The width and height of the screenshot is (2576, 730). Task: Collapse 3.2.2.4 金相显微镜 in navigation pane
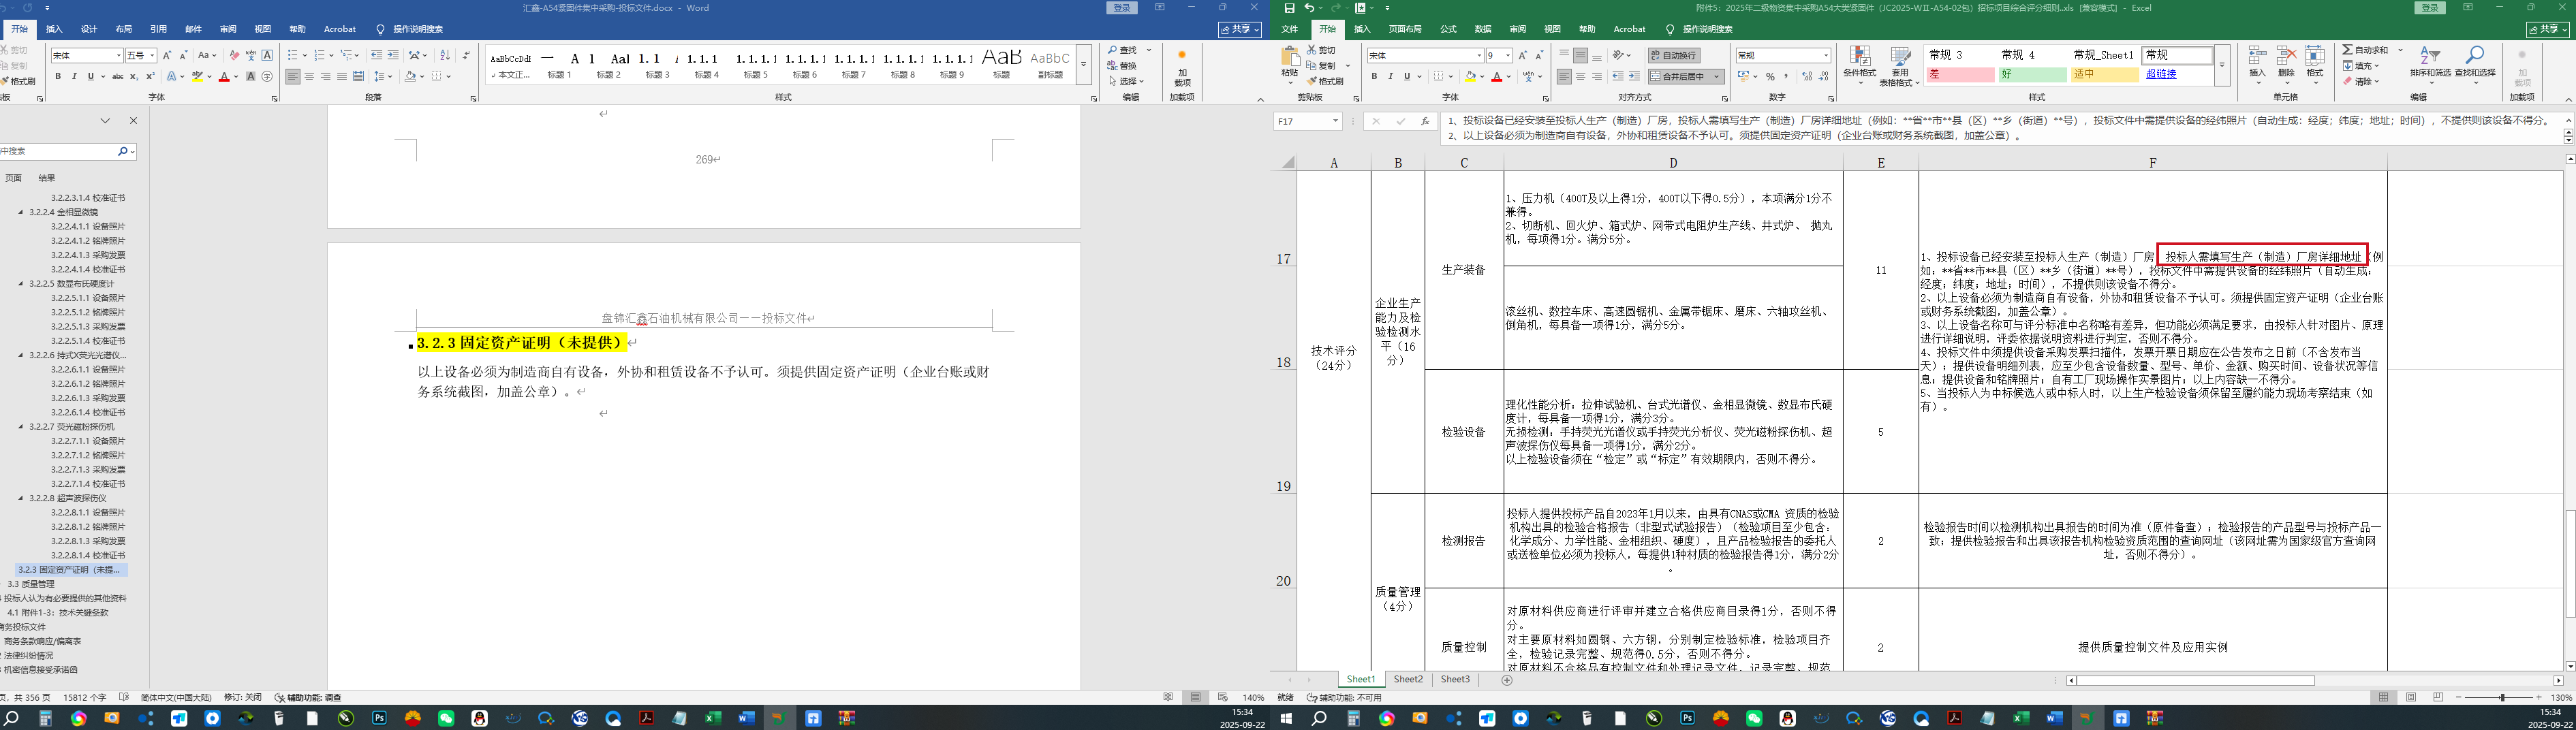pyautogui.click(x=21, y=212)
